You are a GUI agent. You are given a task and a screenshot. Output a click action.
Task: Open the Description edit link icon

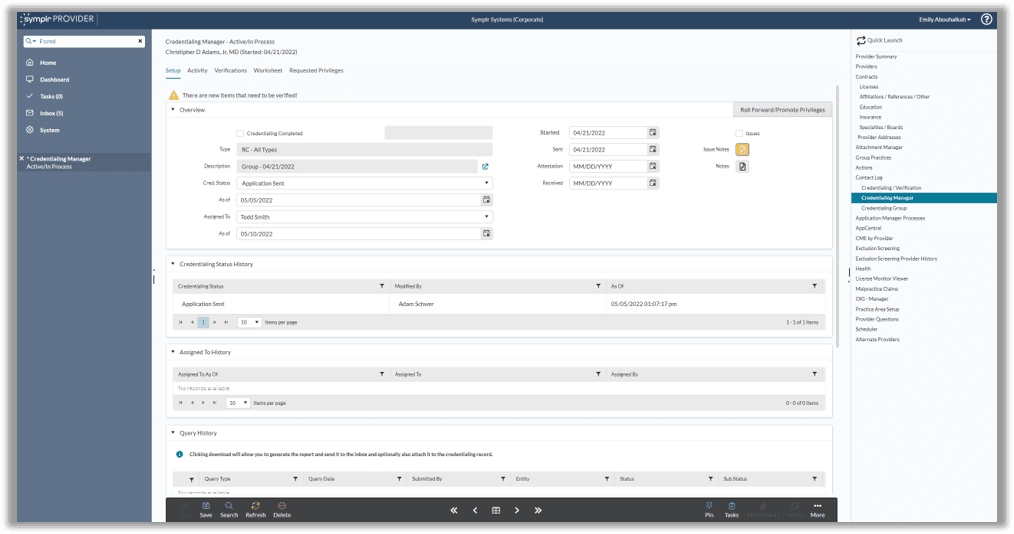485,166
